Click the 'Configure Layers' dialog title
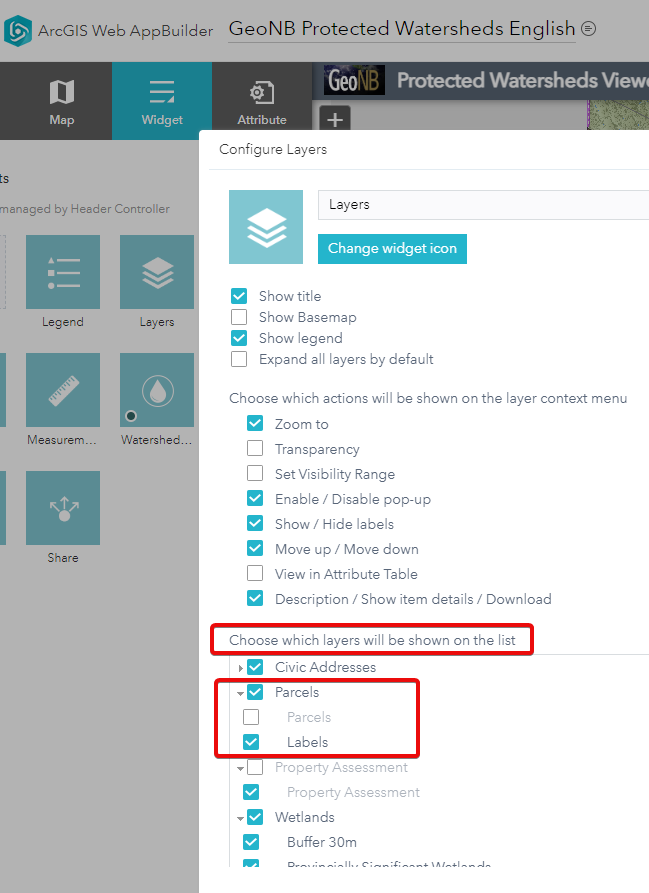 [x=273, y=149]
